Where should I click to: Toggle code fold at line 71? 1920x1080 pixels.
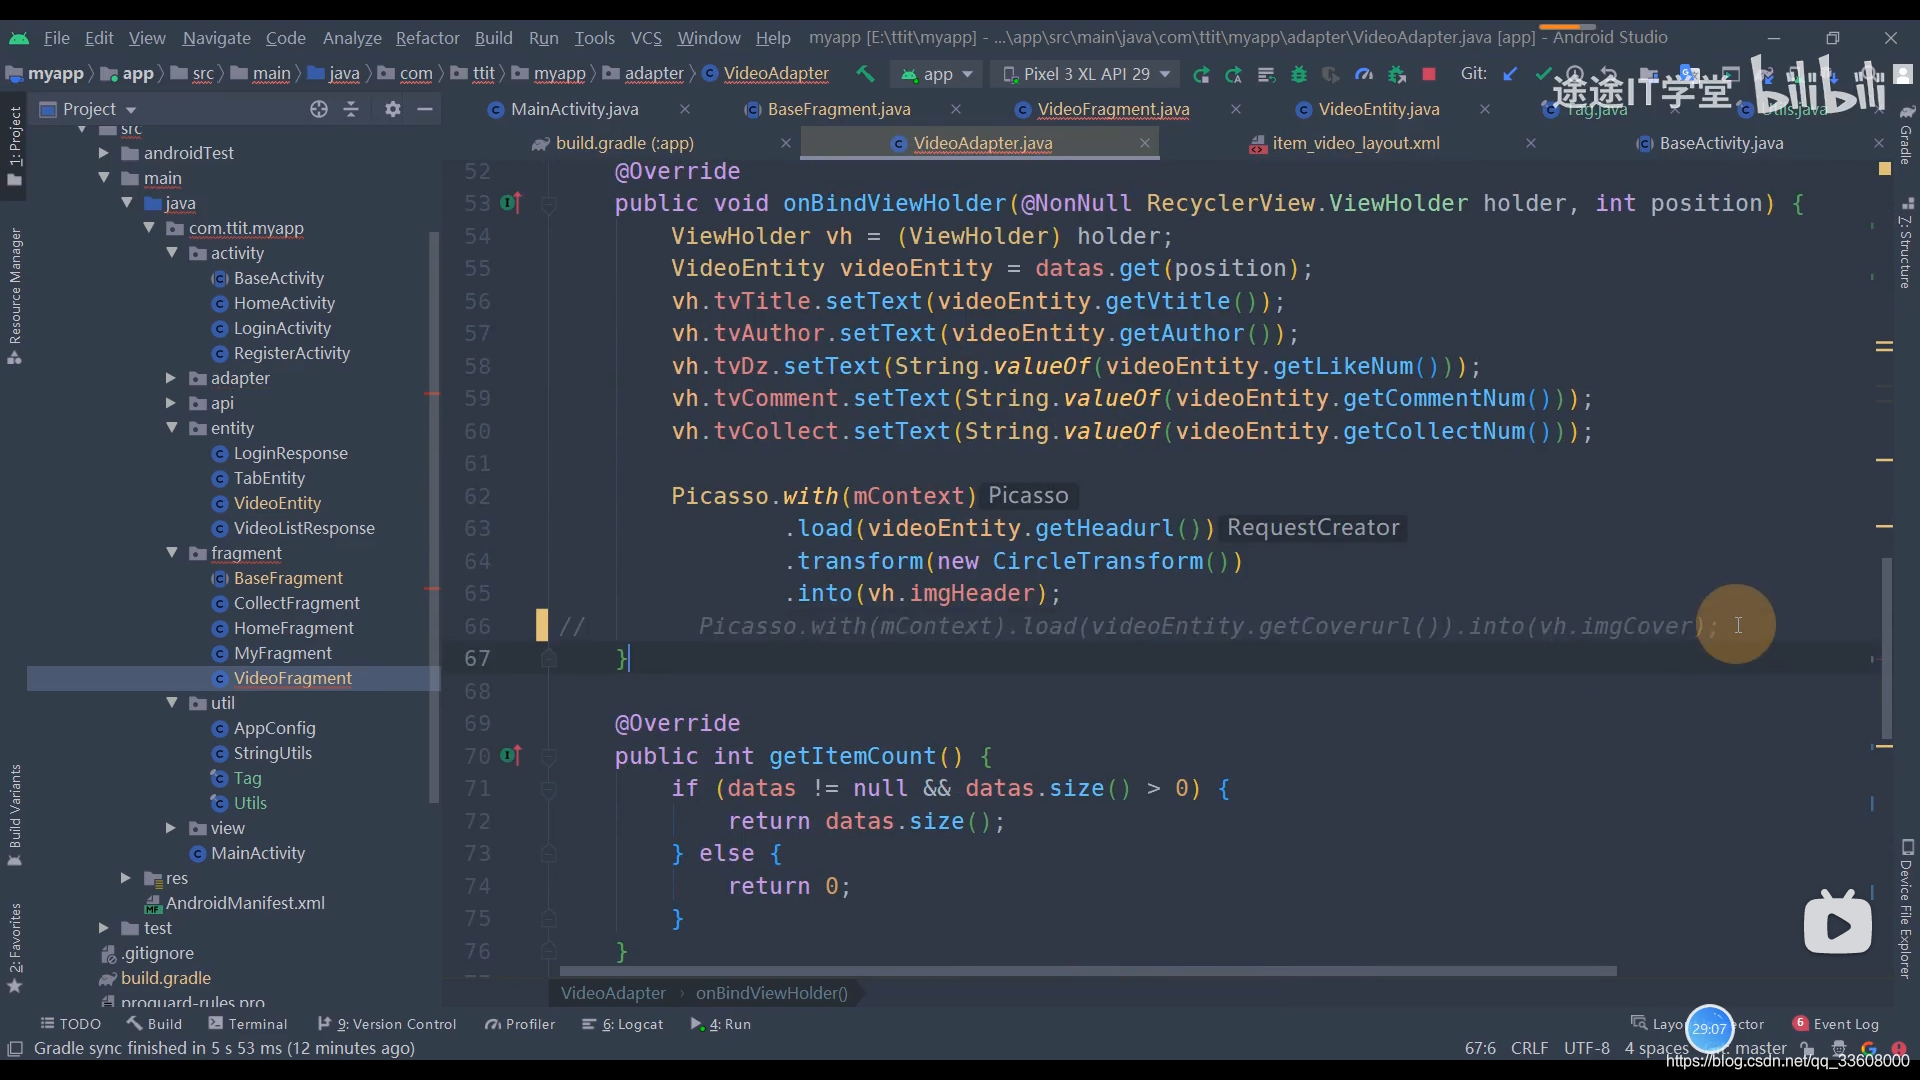click(549, 789)
